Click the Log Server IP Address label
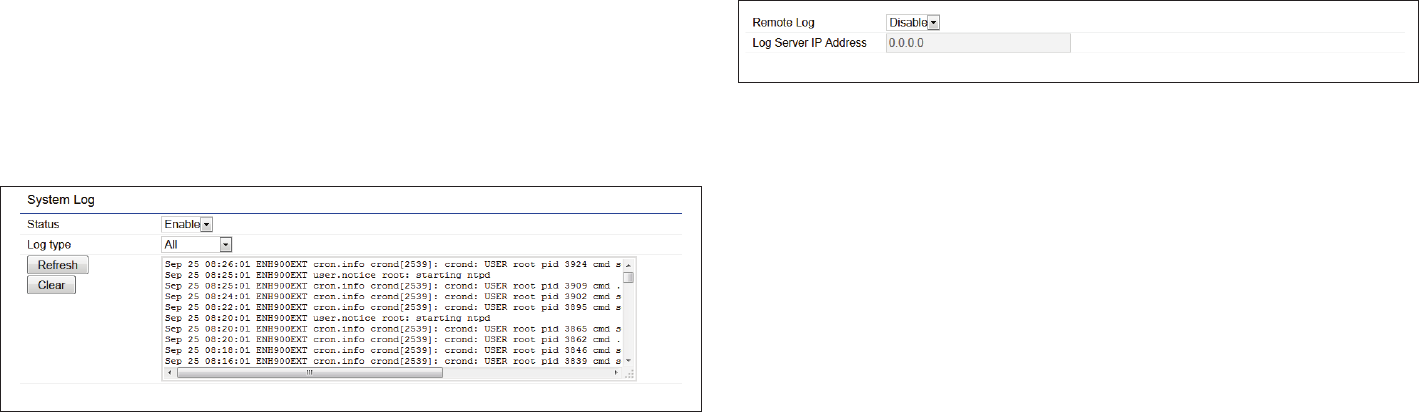Image resolution: width=1419 pixels, height=412 pixels. click(x=809, y=44)
